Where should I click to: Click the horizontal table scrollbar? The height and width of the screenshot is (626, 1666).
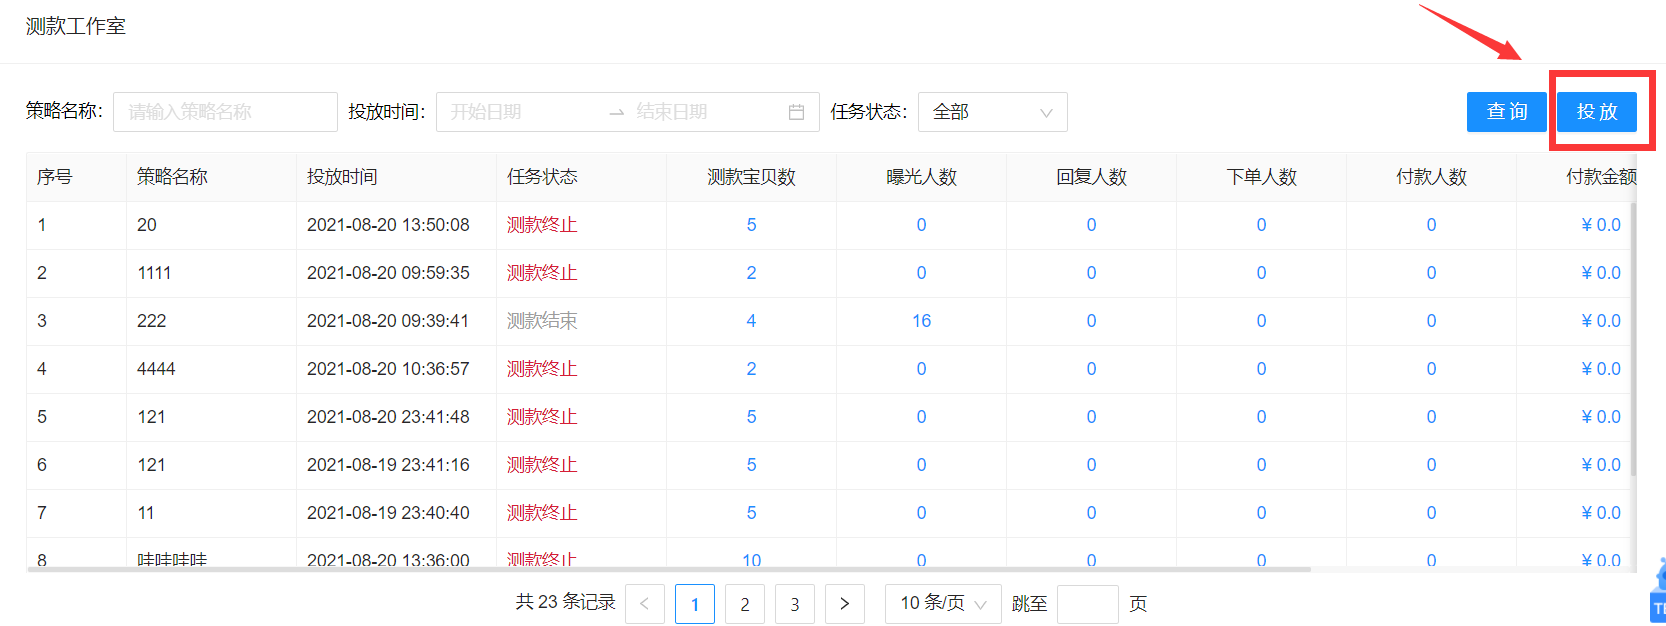point(668,569)
